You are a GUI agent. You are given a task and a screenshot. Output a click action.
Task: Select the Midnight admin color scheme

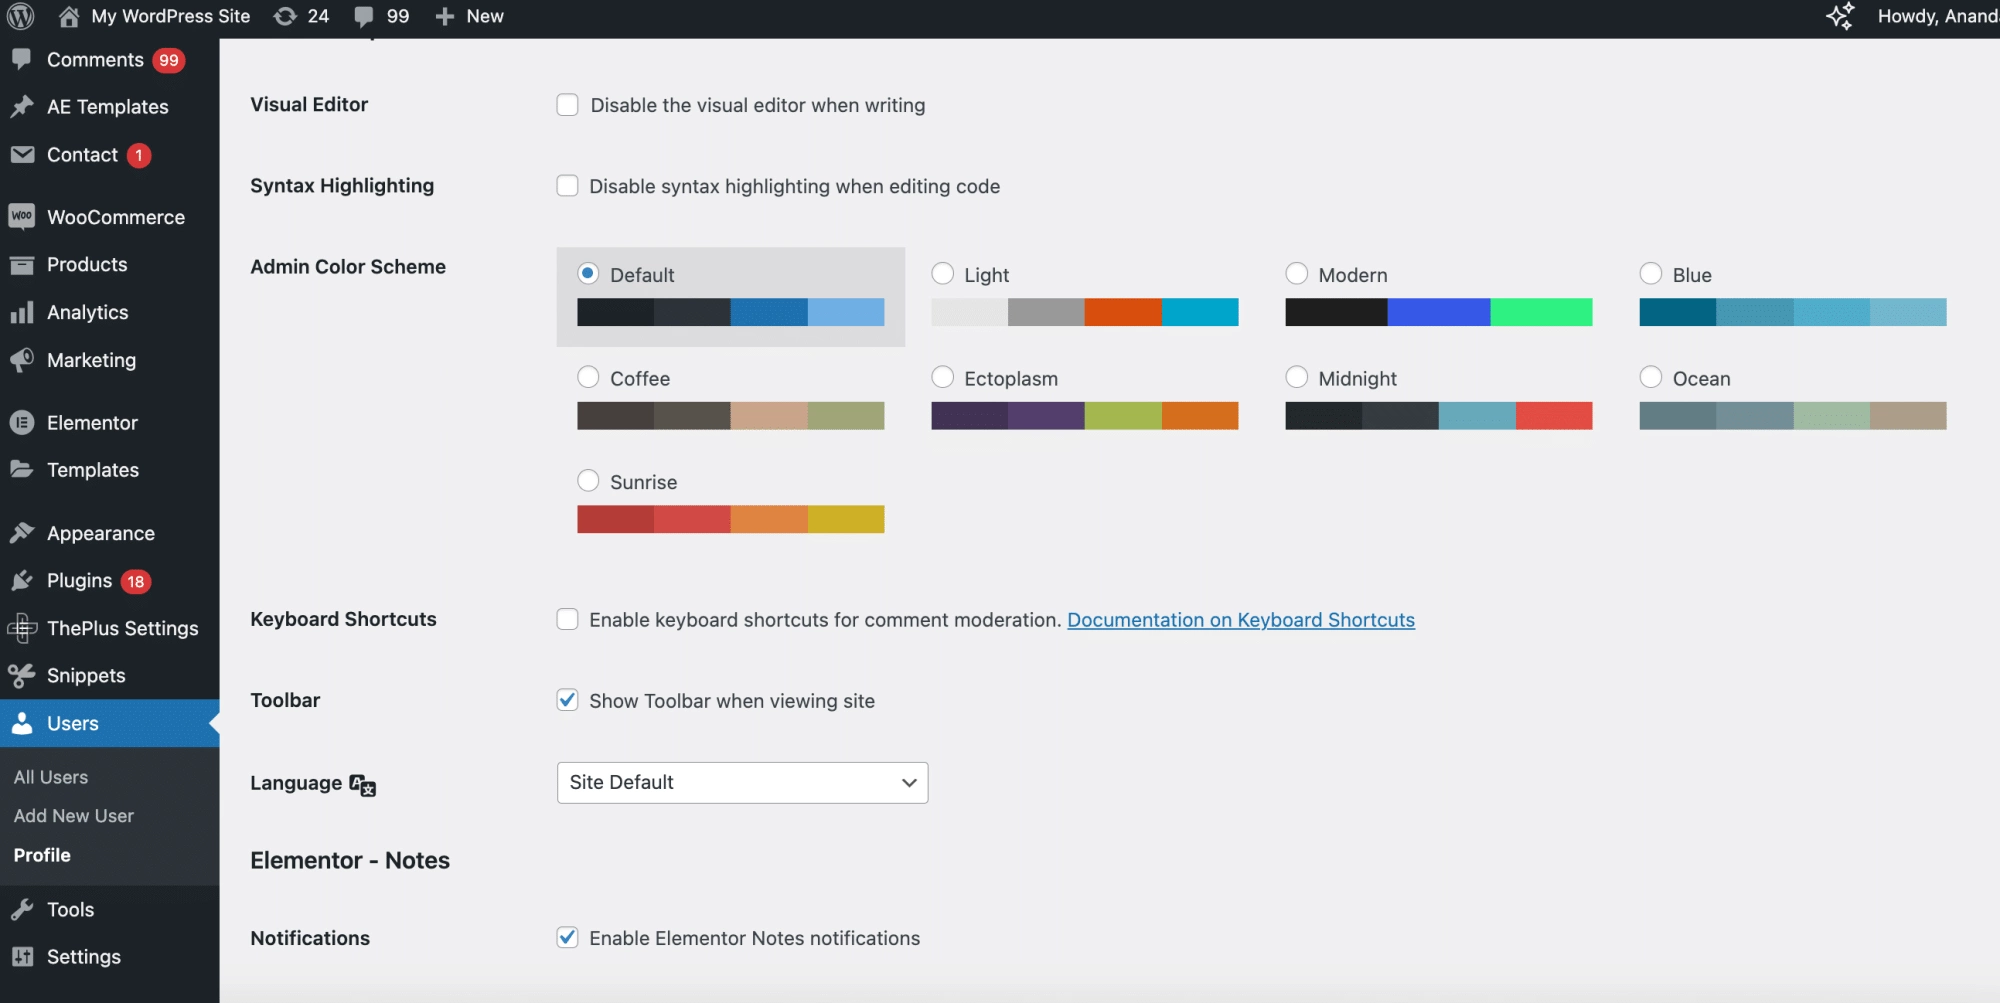coord(1297,377)
